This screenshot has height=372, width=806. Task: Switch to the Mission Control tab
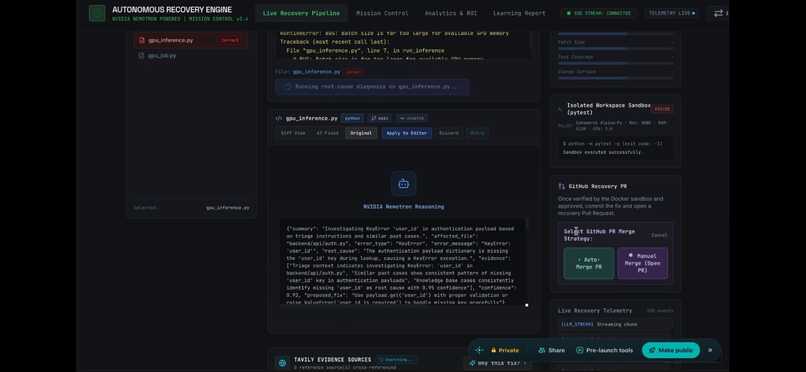(382, 13)
